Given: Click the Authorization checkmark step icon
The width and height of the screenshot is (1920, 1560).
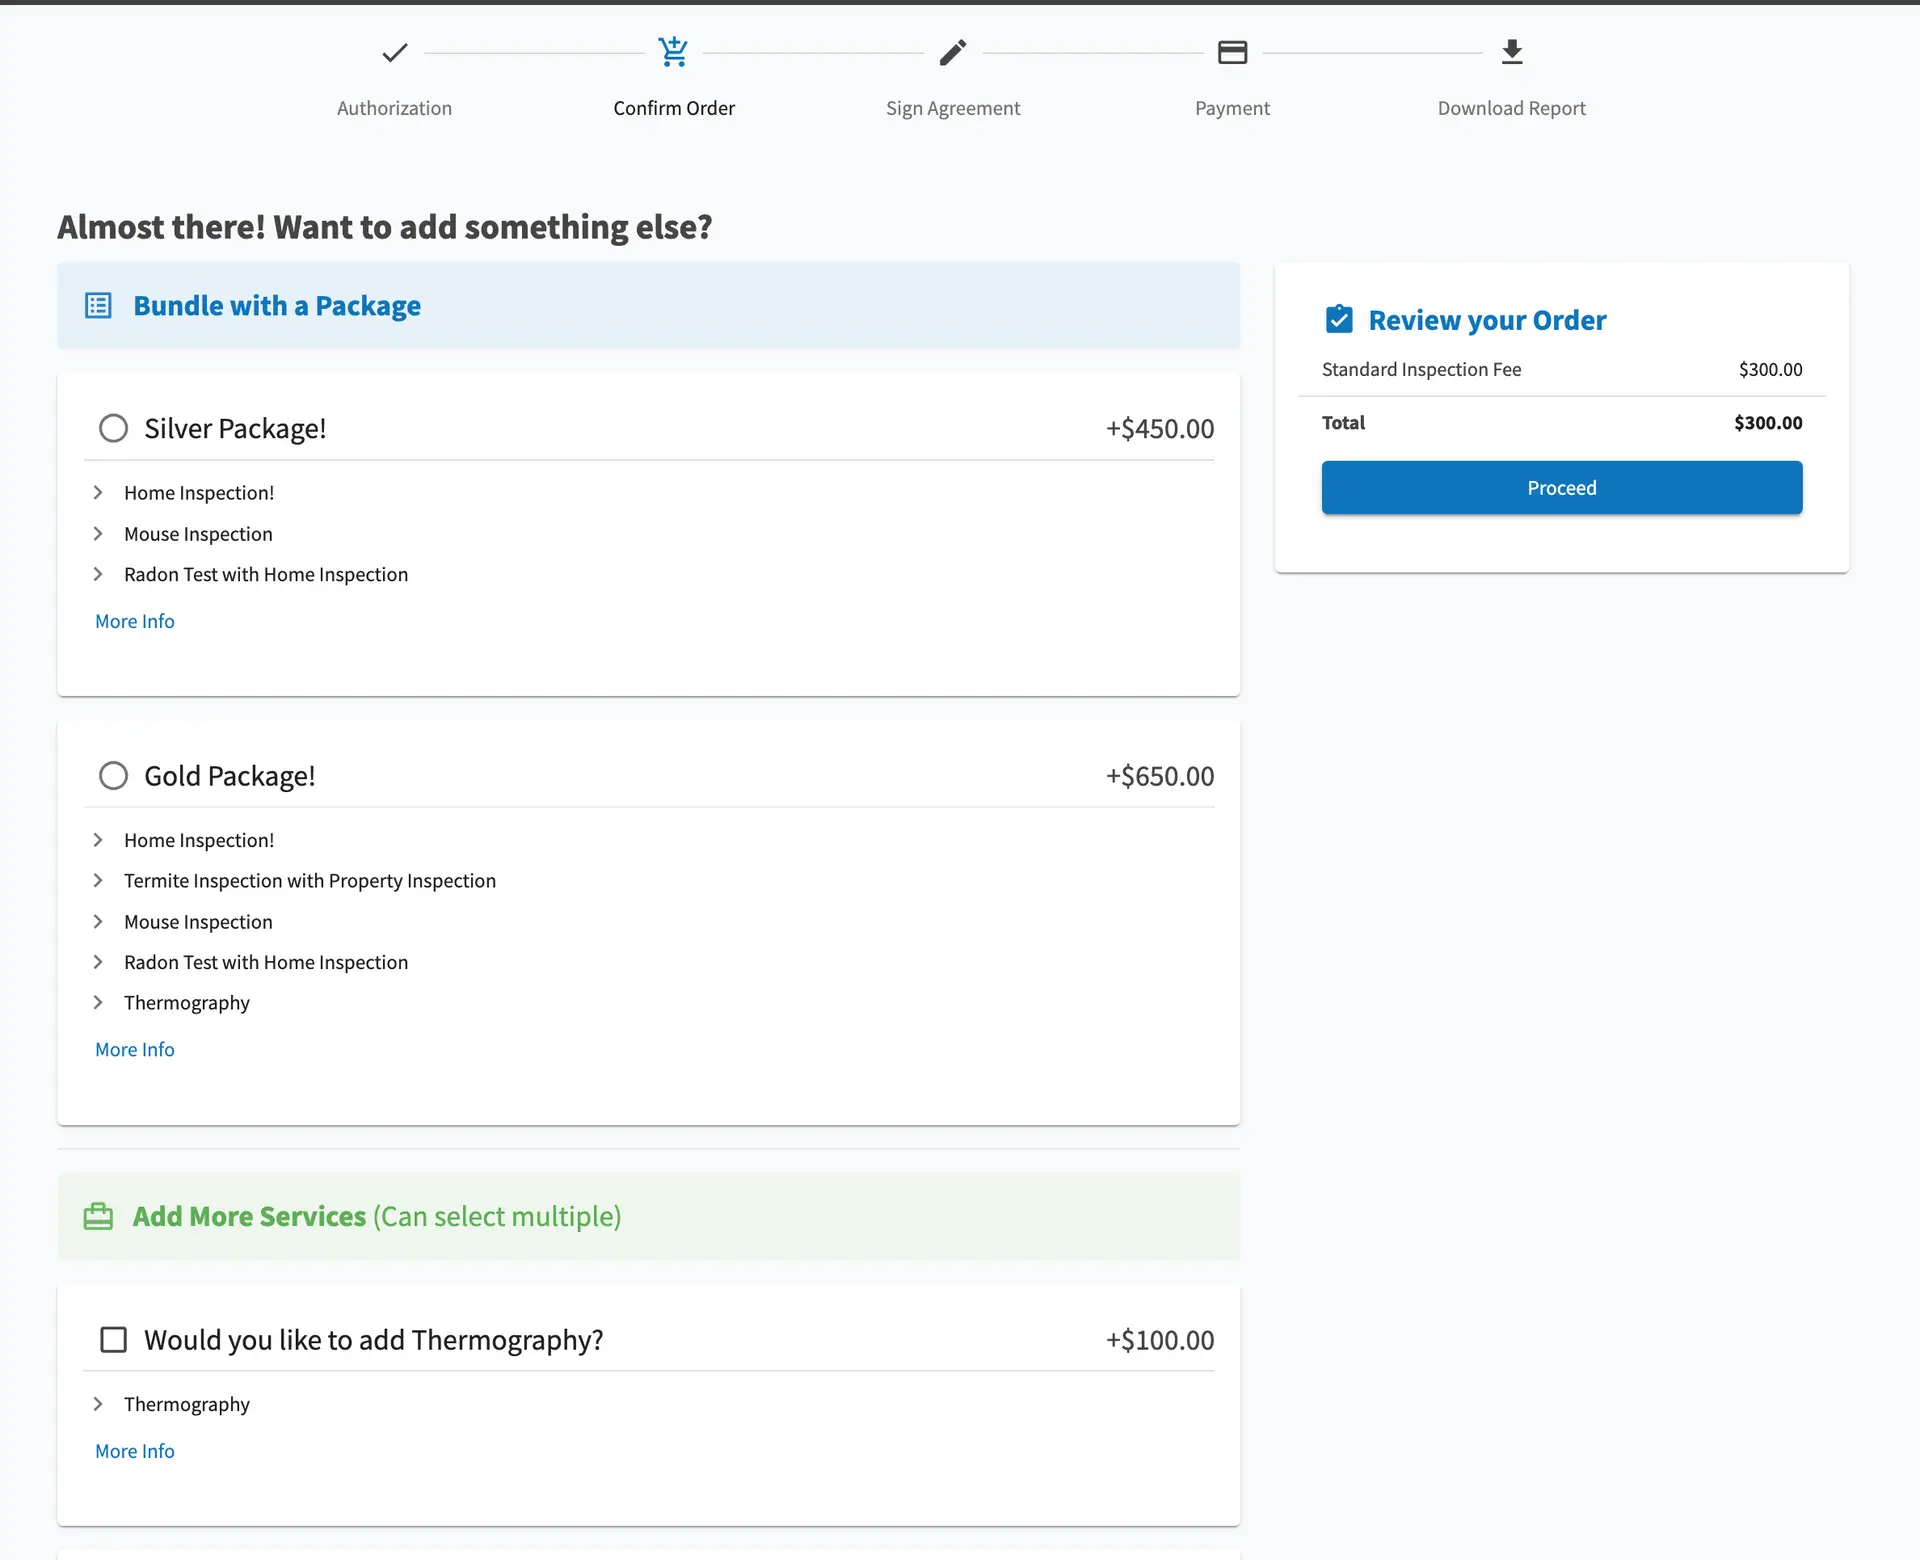Looking at the screenshot, I should (394, 52).
